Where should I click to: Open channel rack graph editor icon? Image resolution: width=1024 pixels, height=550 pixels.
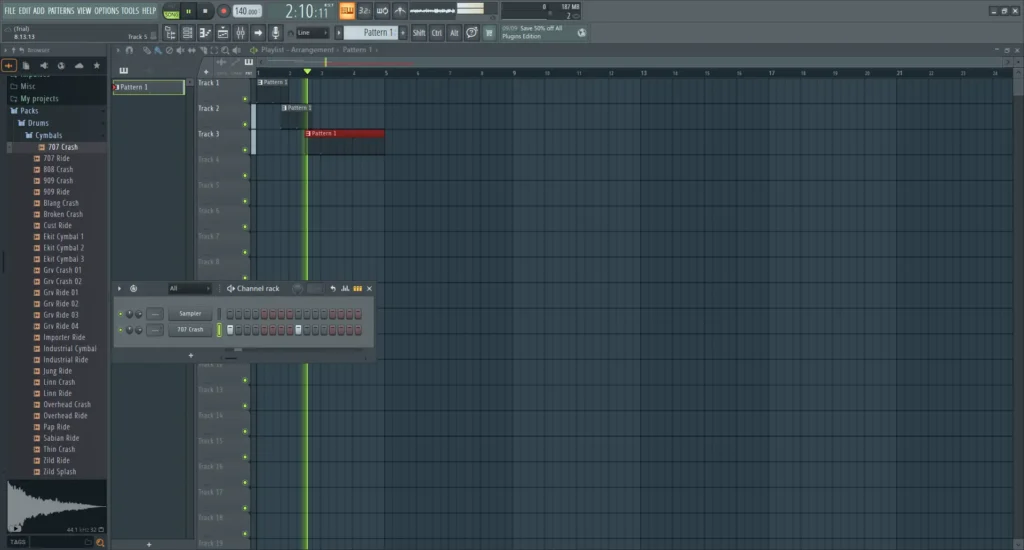345,288
